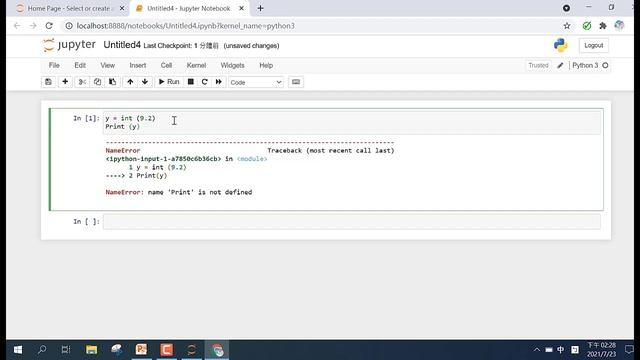The height and width of the screenshot is (360, 640).
Task: Click the Python 3 kernel indicator
Action: click(x=590, y=65)
